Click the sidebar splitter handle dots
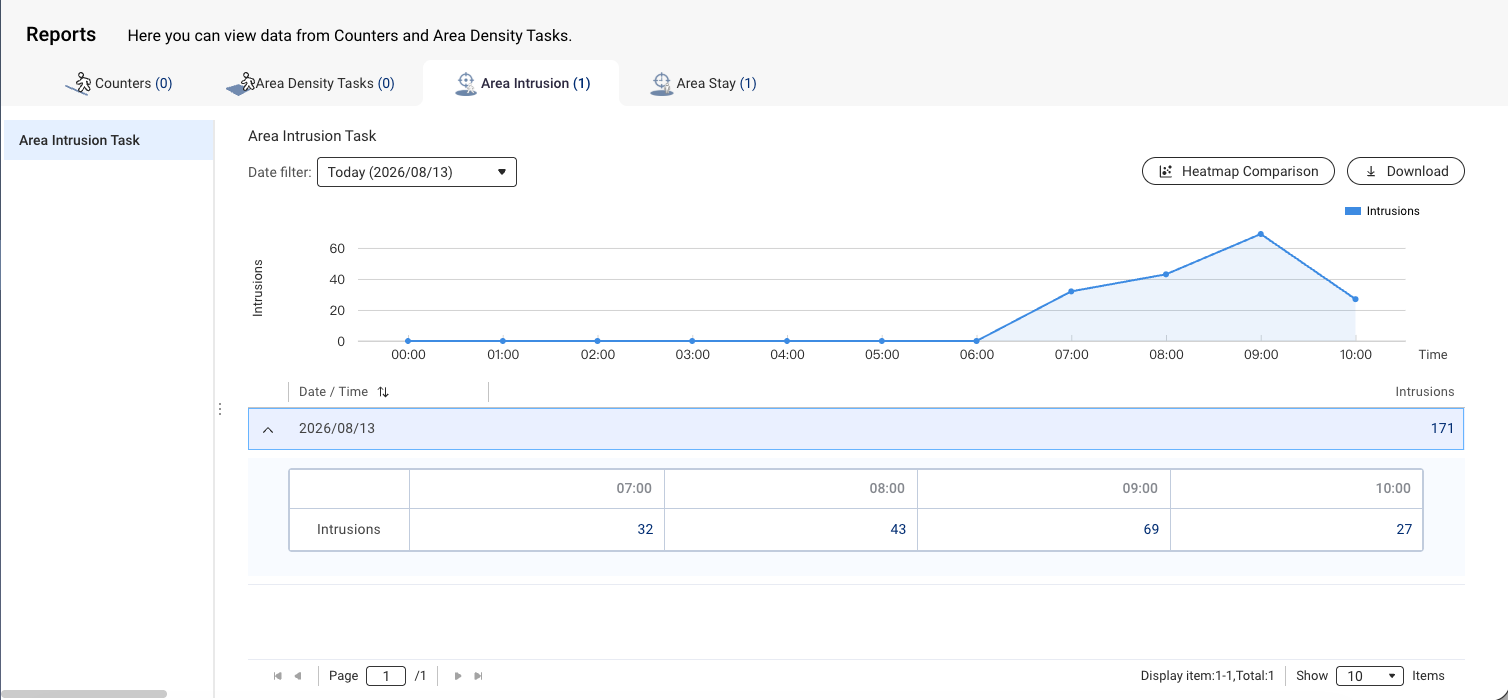The image size is (1508, 700). tap(219, 409)
